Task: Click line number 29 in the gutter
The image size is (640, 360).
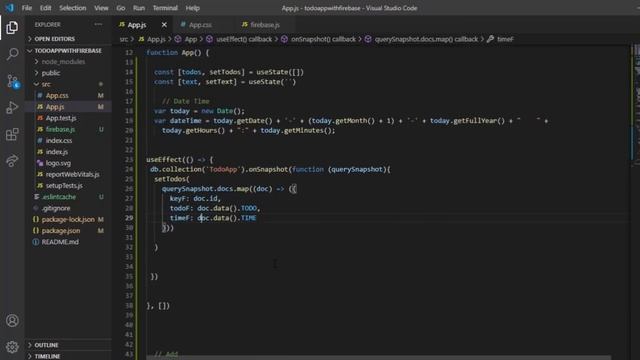Action: (129, 218)
